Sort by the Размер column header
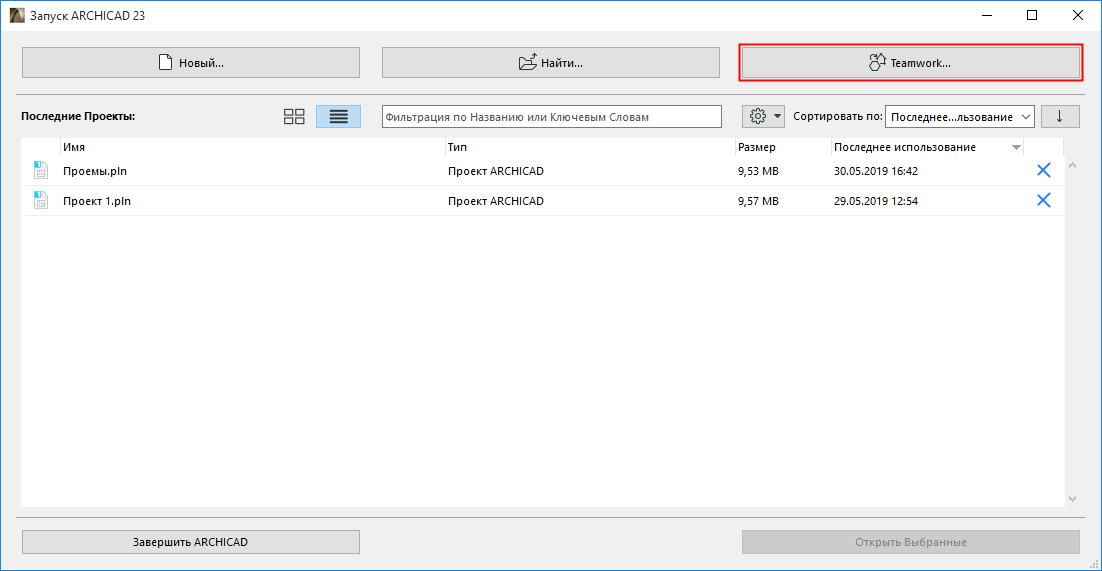This screenshot has width=1102, height=571. point(782,148)
